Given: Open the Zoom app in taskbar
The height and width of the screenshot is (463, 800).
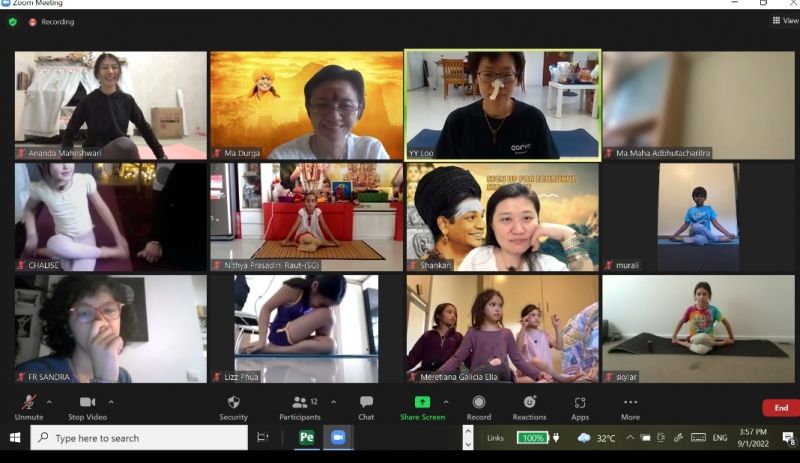Looking at the screenshot, I should (338, 437).
